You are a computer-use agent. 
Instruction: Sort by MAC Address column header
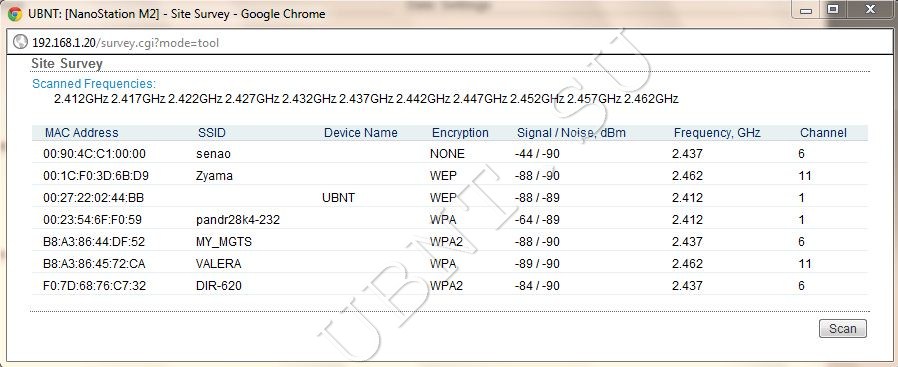81,133
